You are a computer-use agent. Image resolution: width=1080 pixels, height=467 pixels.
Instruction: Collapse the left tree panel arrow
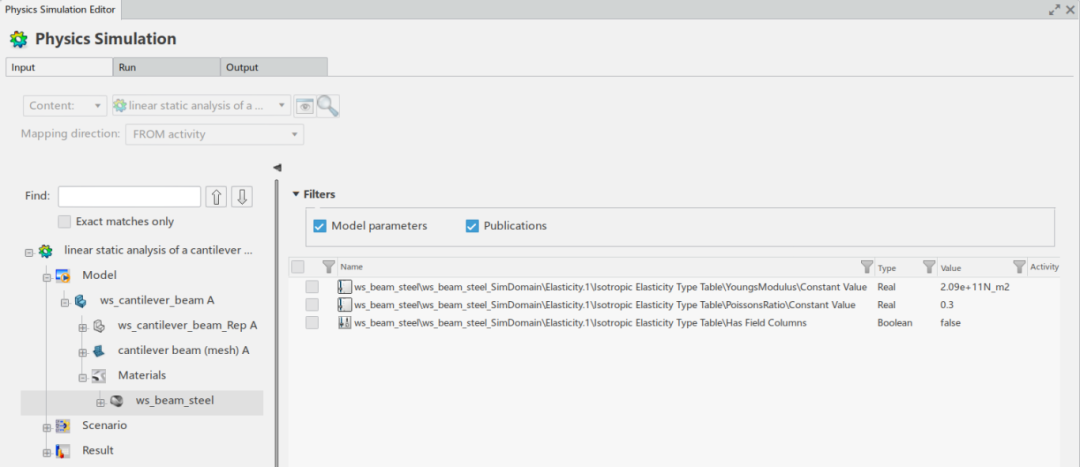(x=277, y=167)
